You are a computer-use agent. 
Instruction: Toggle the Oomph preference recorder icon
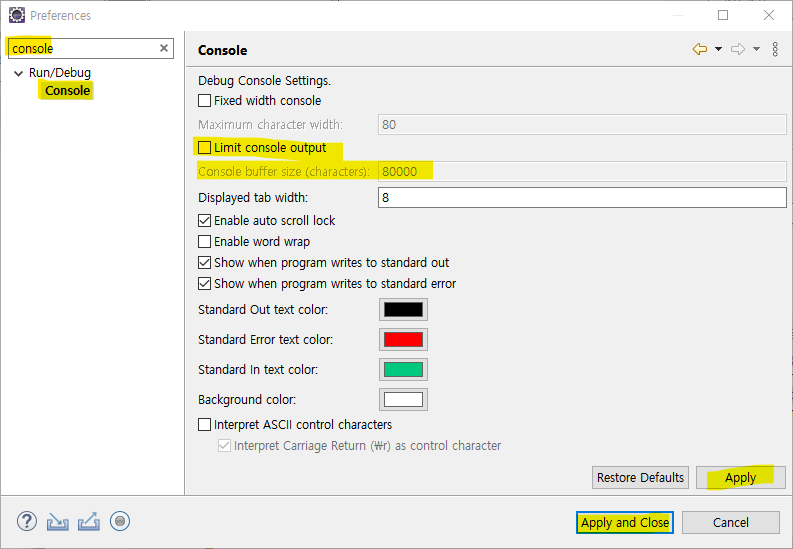click(x=120, y=521)
